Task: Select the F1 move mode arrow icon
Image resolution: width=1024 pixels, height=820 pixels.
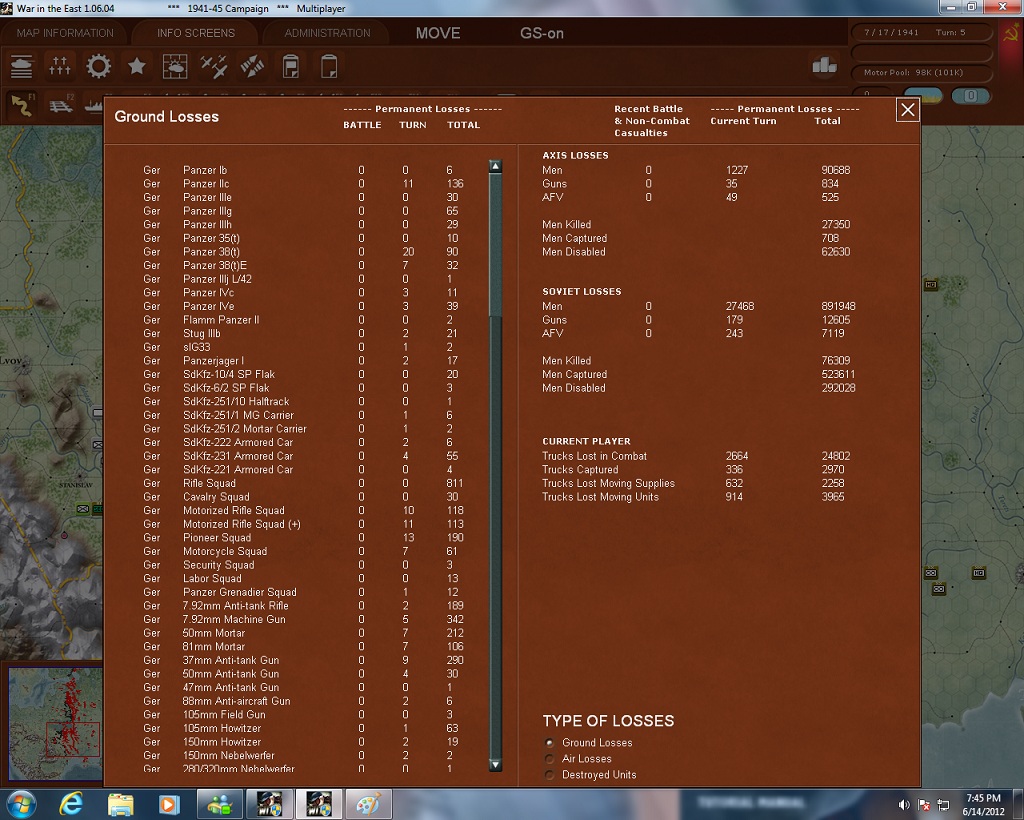Action: point(22,104)
